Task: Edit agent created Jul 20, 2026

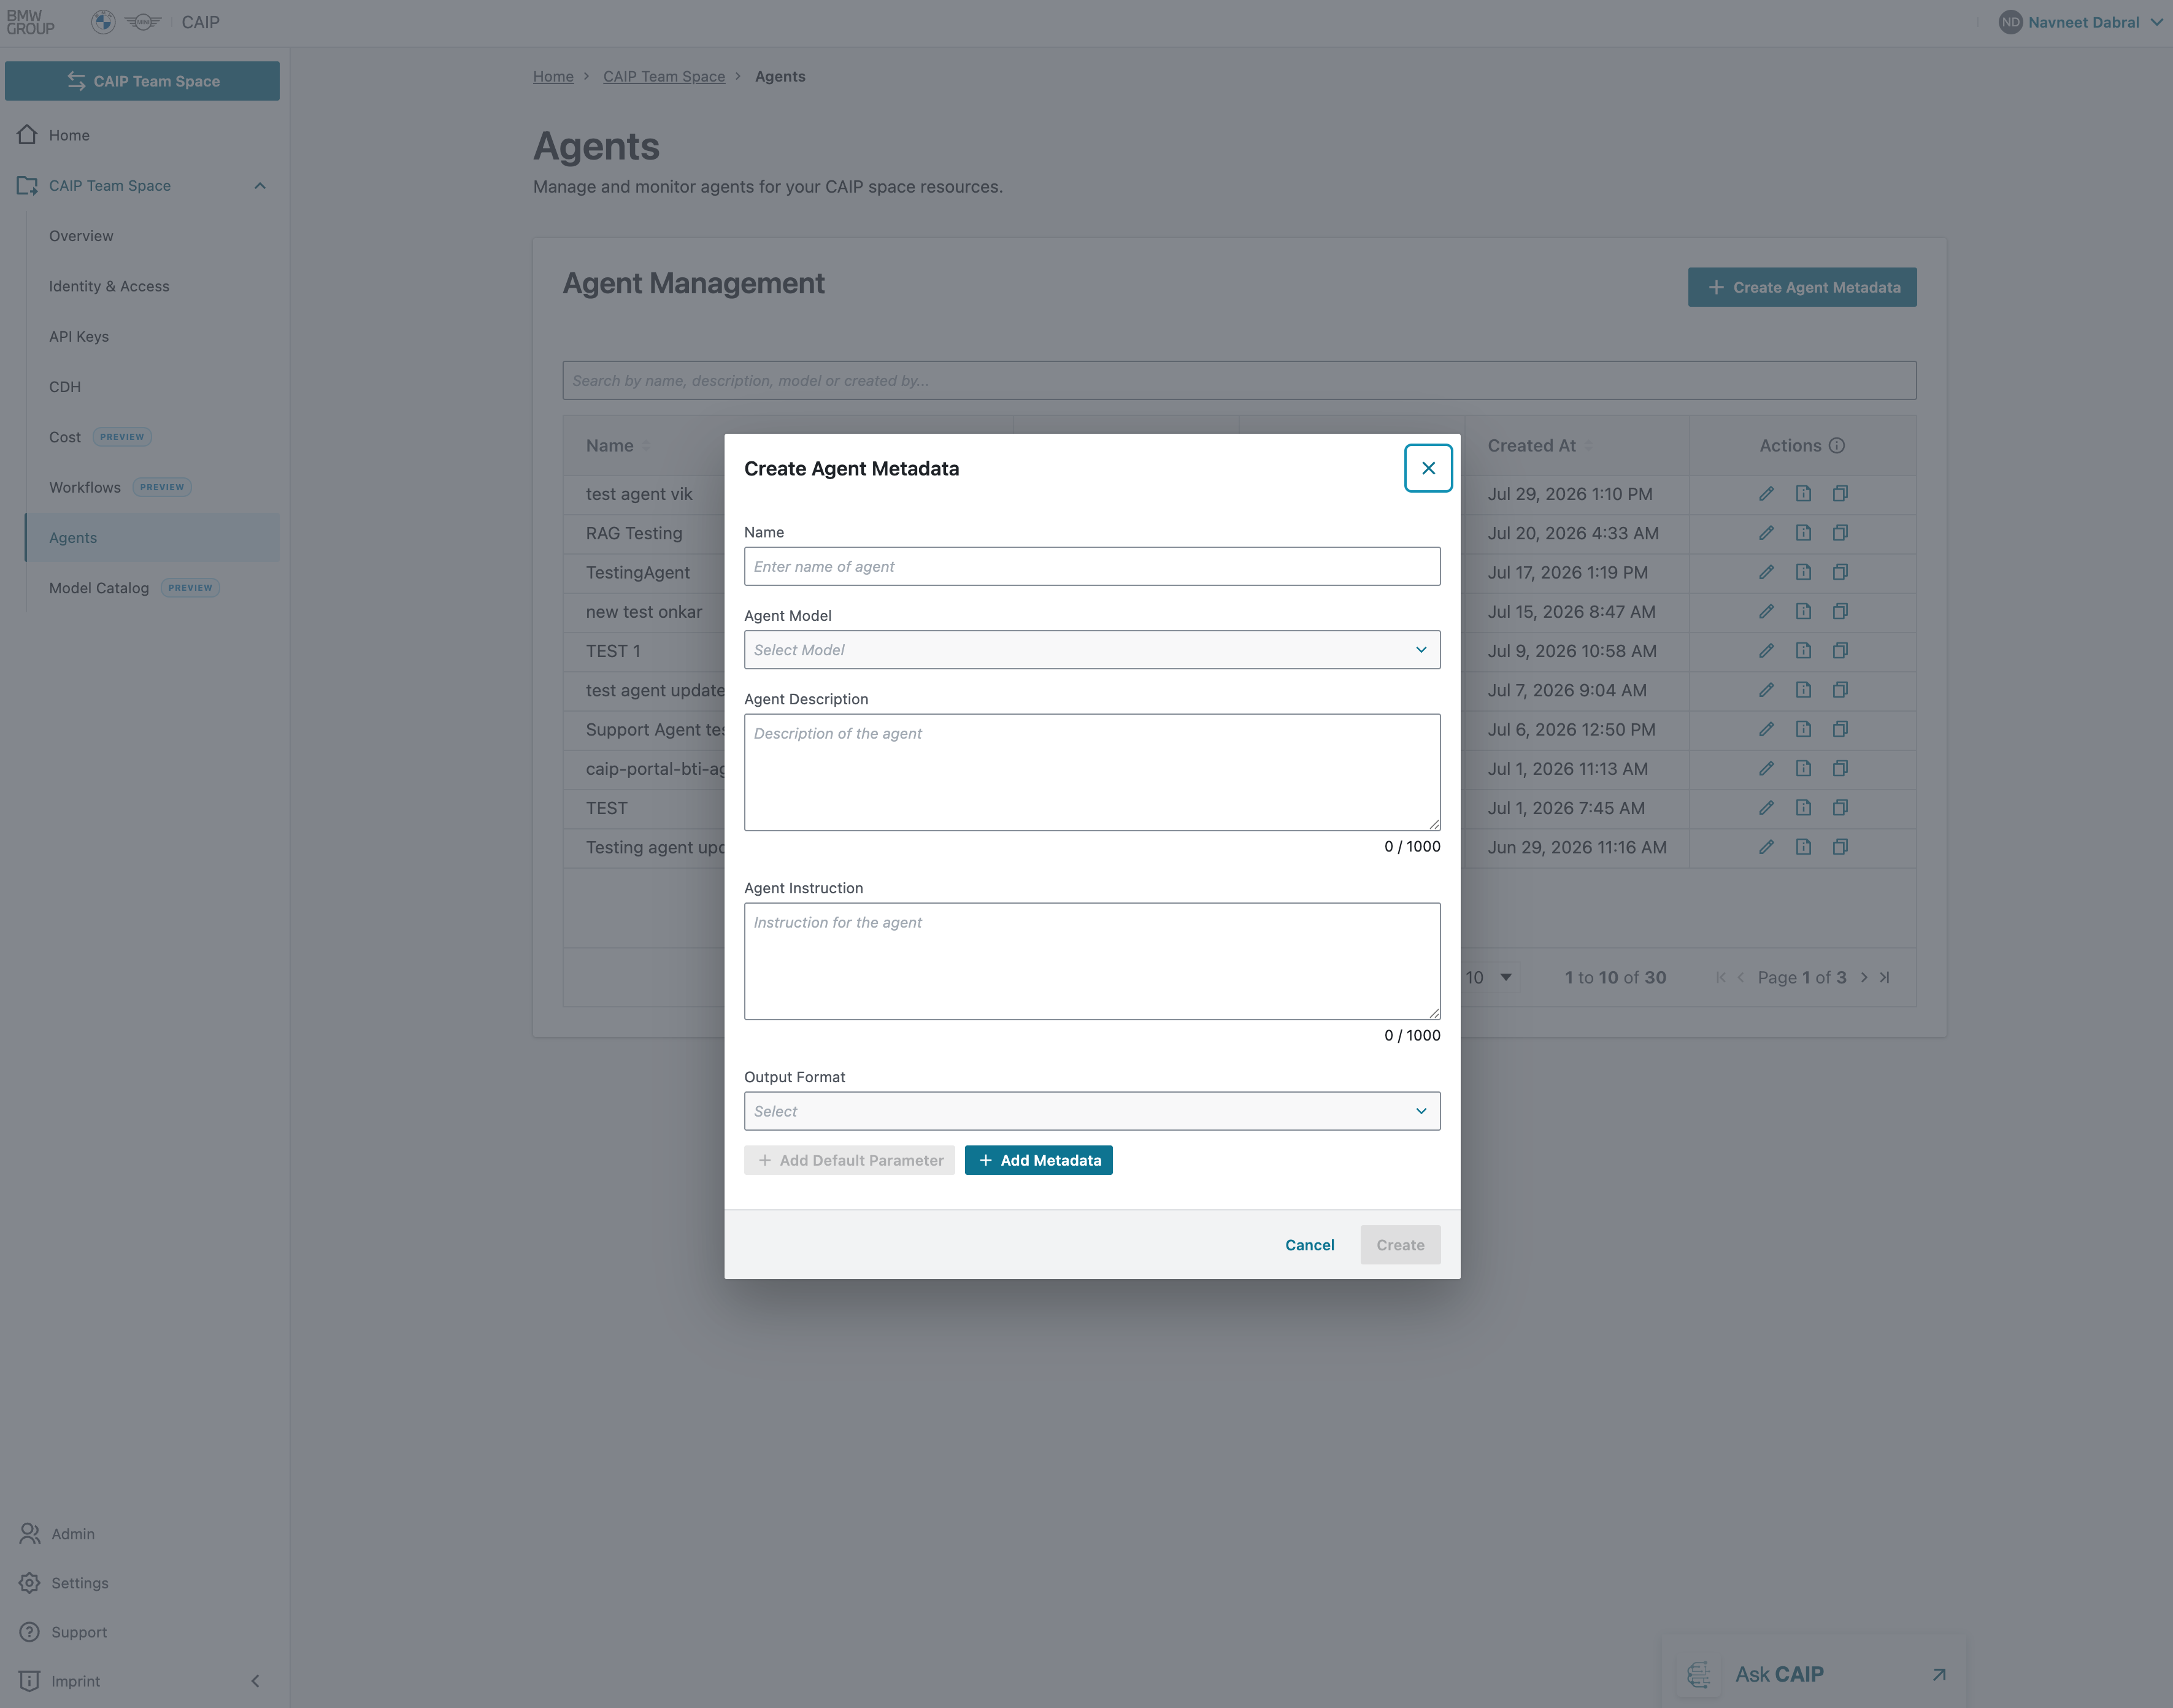Action: (x=1767, y=533)
